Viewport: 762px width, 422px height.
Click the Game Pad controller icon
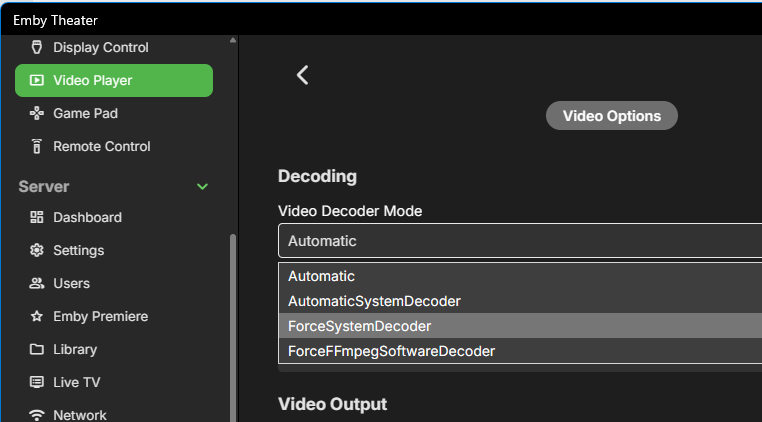coord(37,113)
